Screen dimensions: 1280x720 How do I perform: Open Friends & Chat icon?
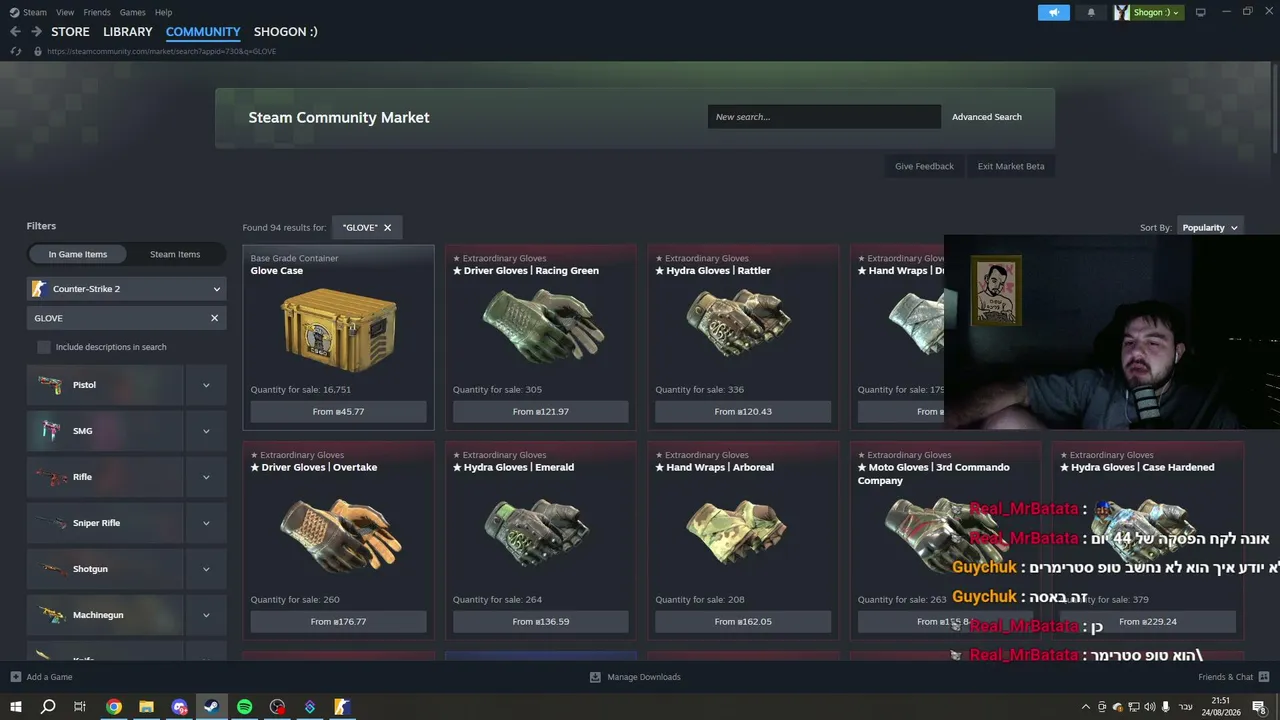(x=1264, y=677)
